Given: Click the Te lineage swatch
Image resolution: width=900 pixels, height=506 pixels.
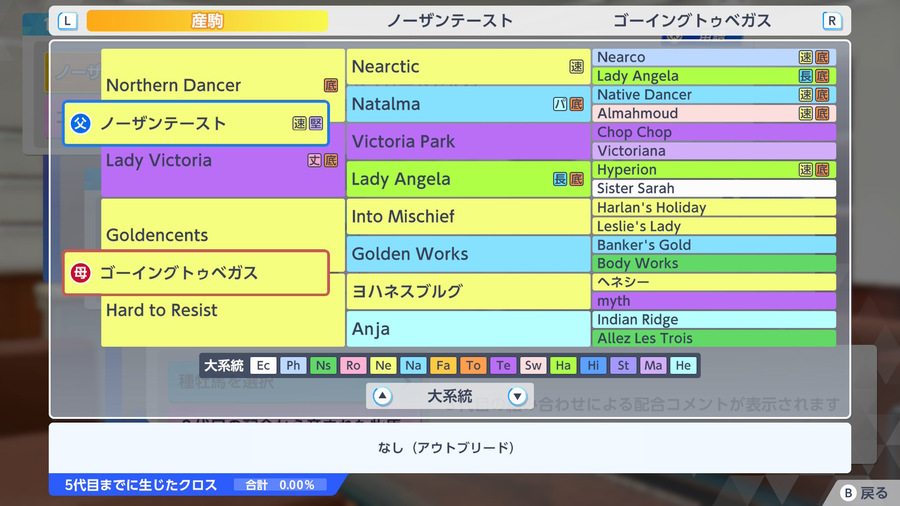Looking at the screenshot, I should [503, 365].
